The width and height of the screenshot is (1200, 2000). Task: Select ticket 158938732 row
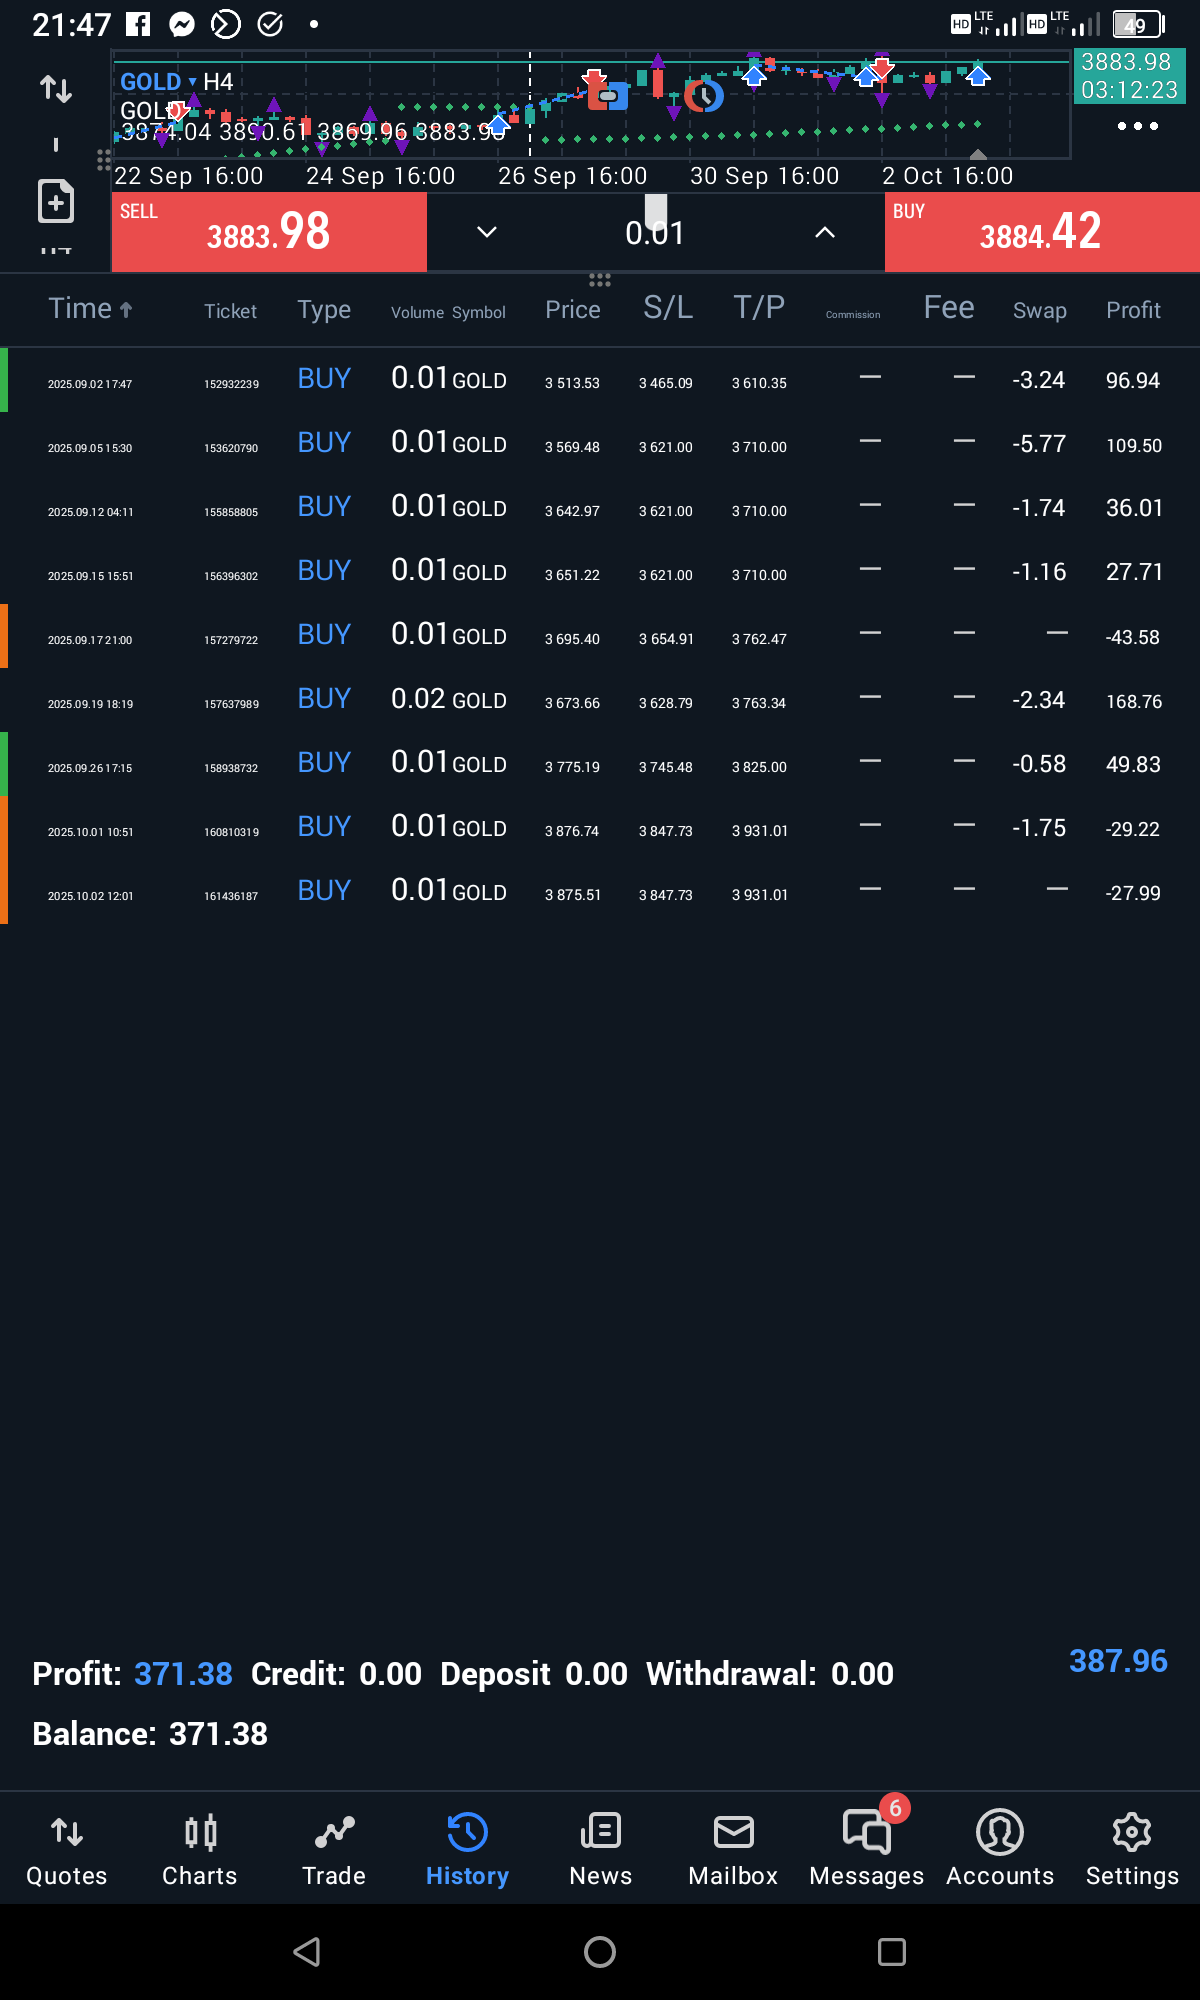600,764
